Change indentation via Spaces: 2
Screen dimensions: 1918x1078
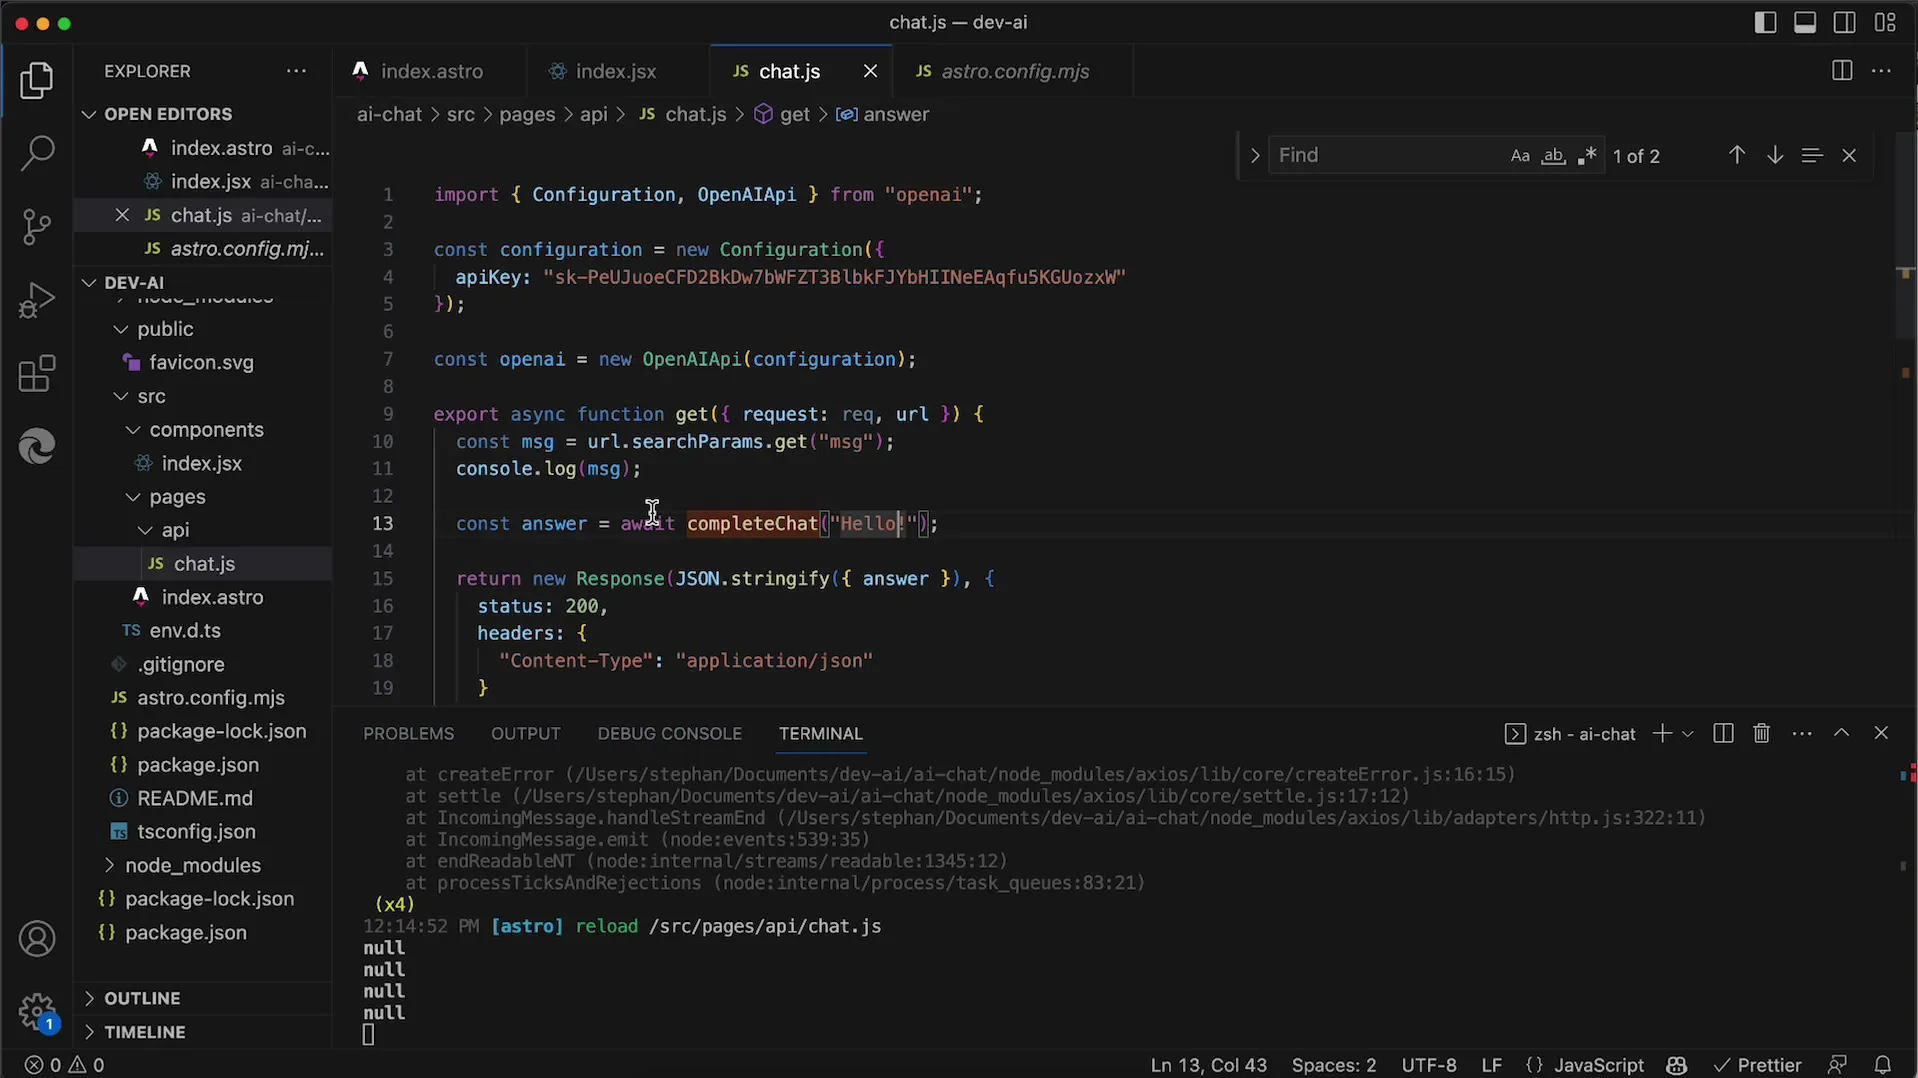(x=1333, y=1065)
